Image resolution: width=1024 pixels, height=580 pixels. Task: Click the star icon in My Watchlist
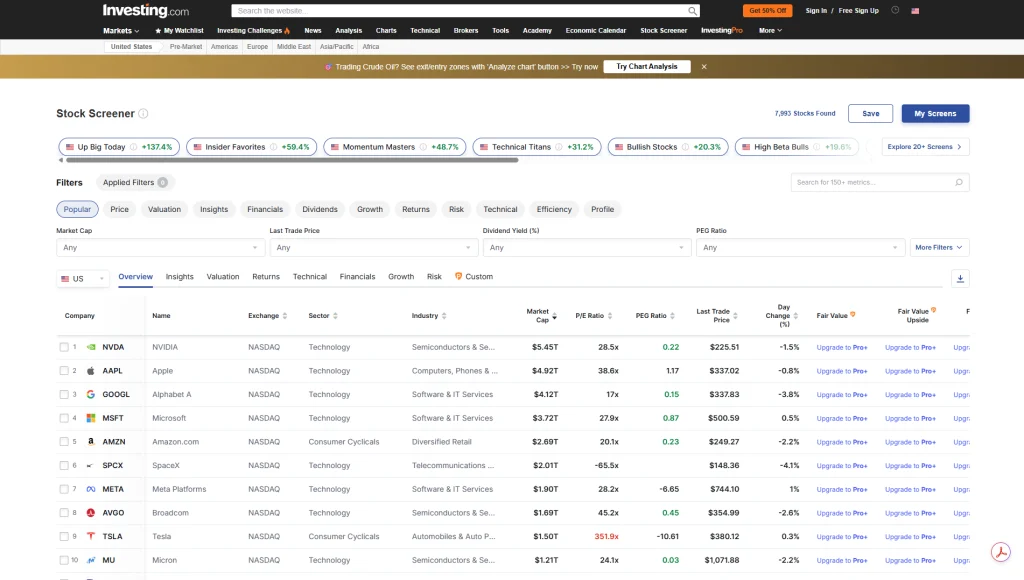158,31
